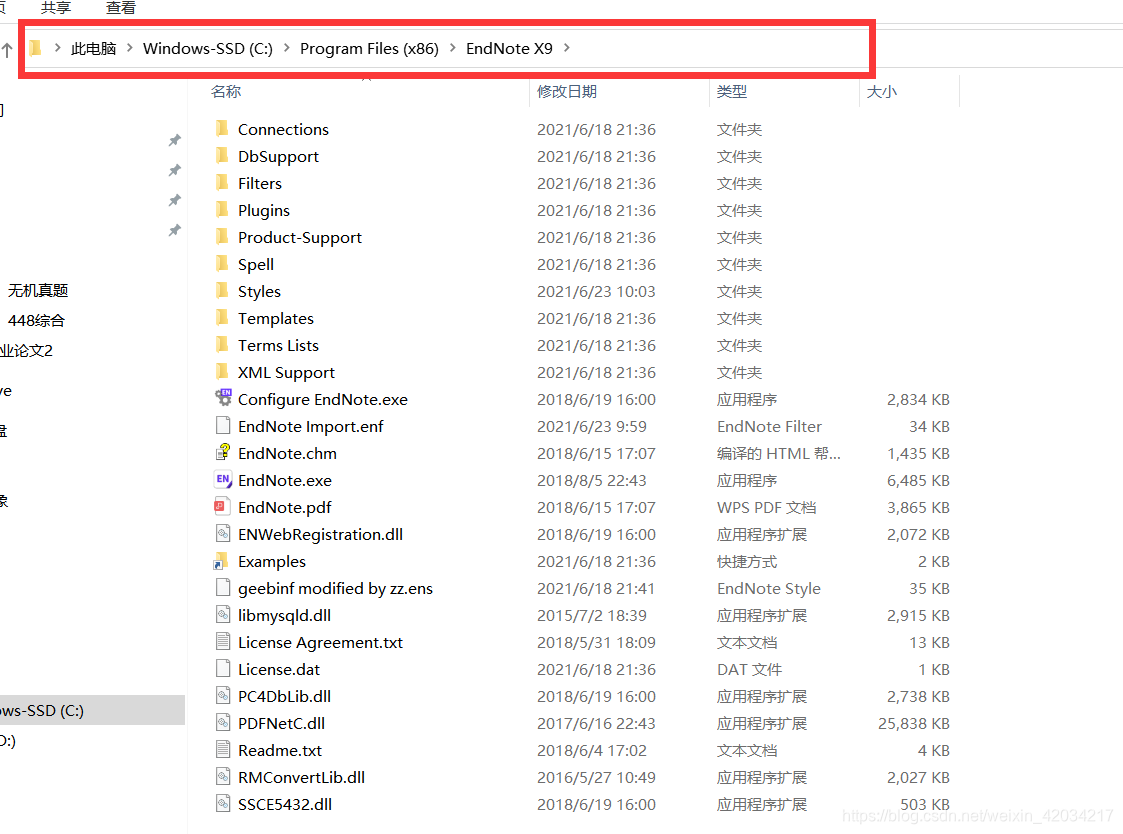Screen dimensions: 1123x834
Task: Click the PDFNetC.dll file icon
Action: pyautogui.click(x=223, y=723)
